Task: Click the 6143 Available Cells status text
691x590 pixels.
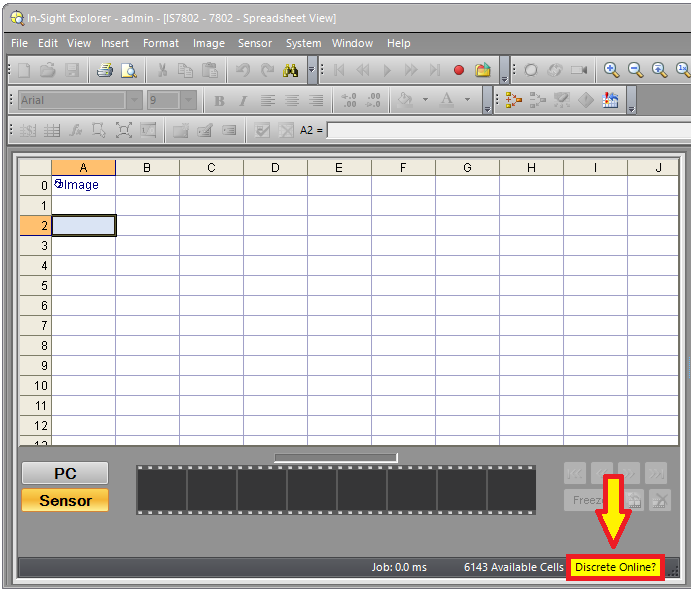Action: [513, 567]
